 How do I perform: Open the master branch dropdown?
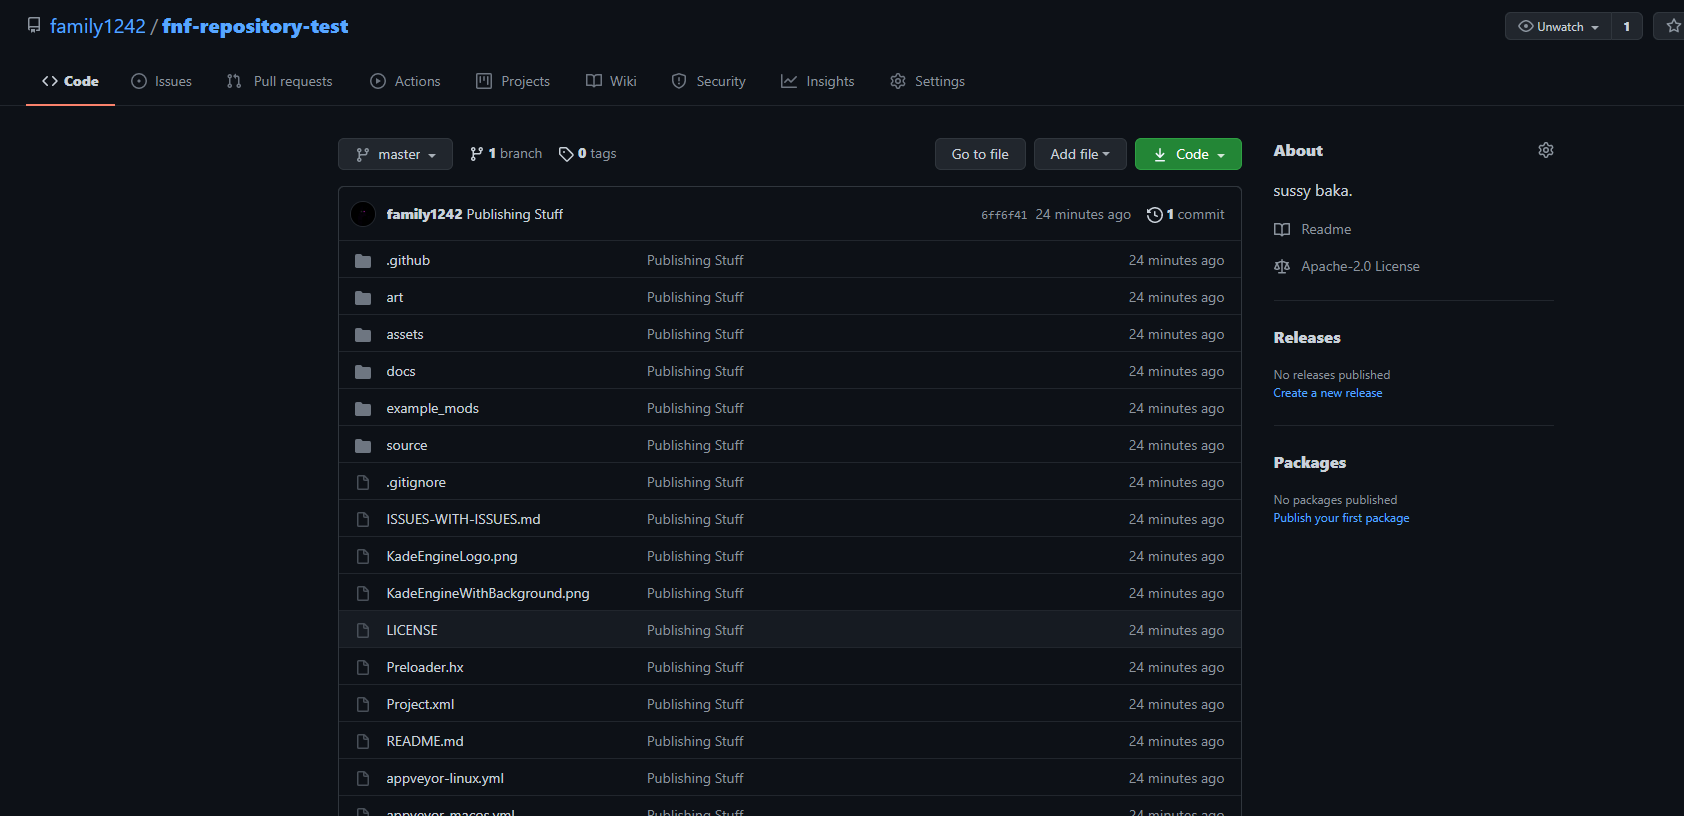tap(396, 154)
